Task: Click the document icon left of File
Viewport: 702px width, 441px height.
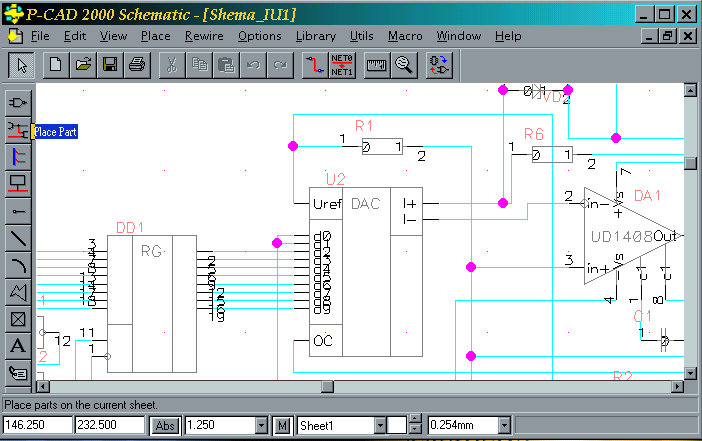Action: coord(15,36)
